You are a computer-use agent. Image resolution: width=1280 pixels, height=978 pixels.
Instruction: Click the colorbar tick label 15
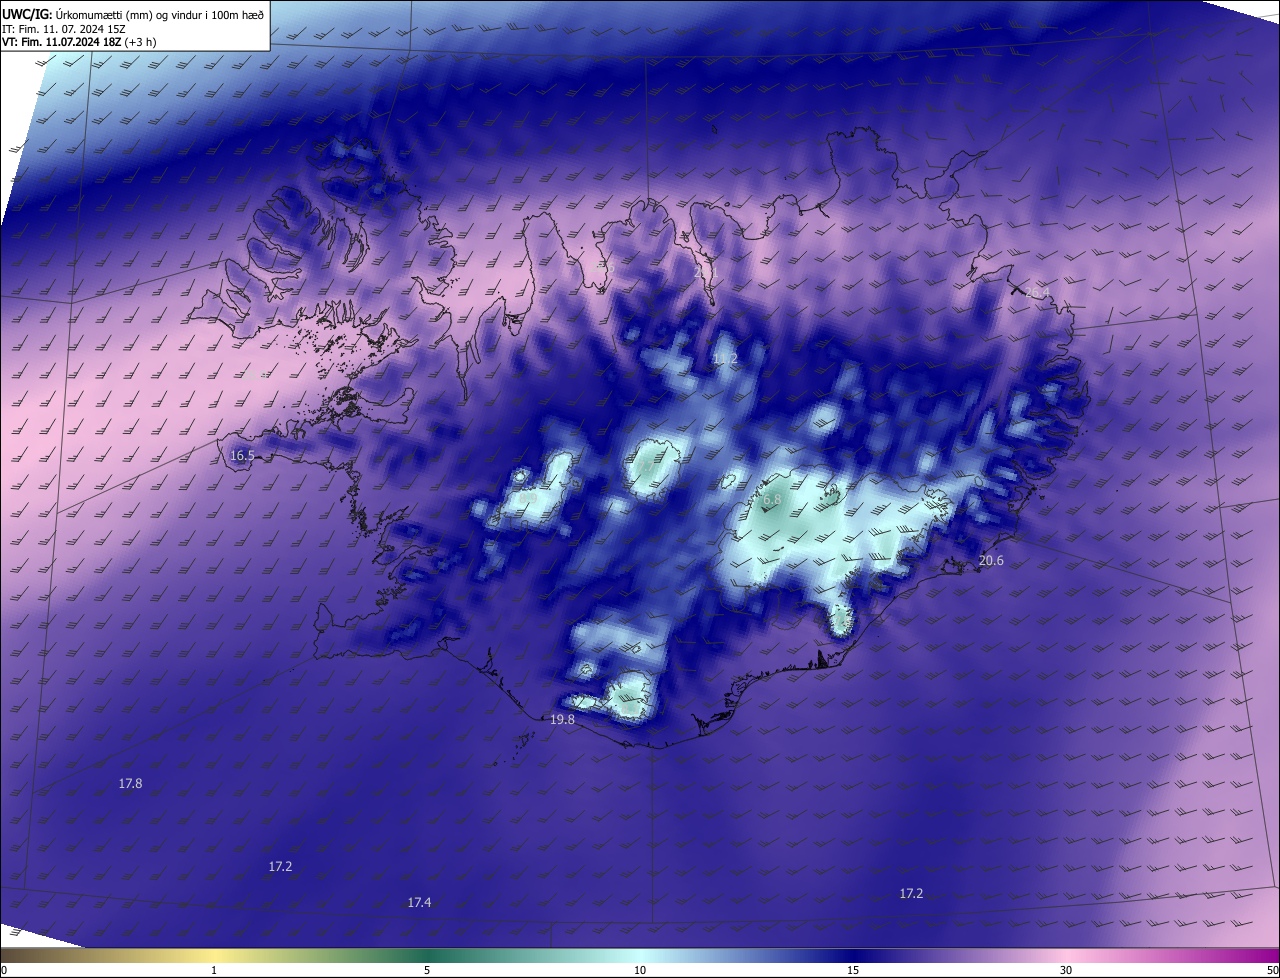853,970
